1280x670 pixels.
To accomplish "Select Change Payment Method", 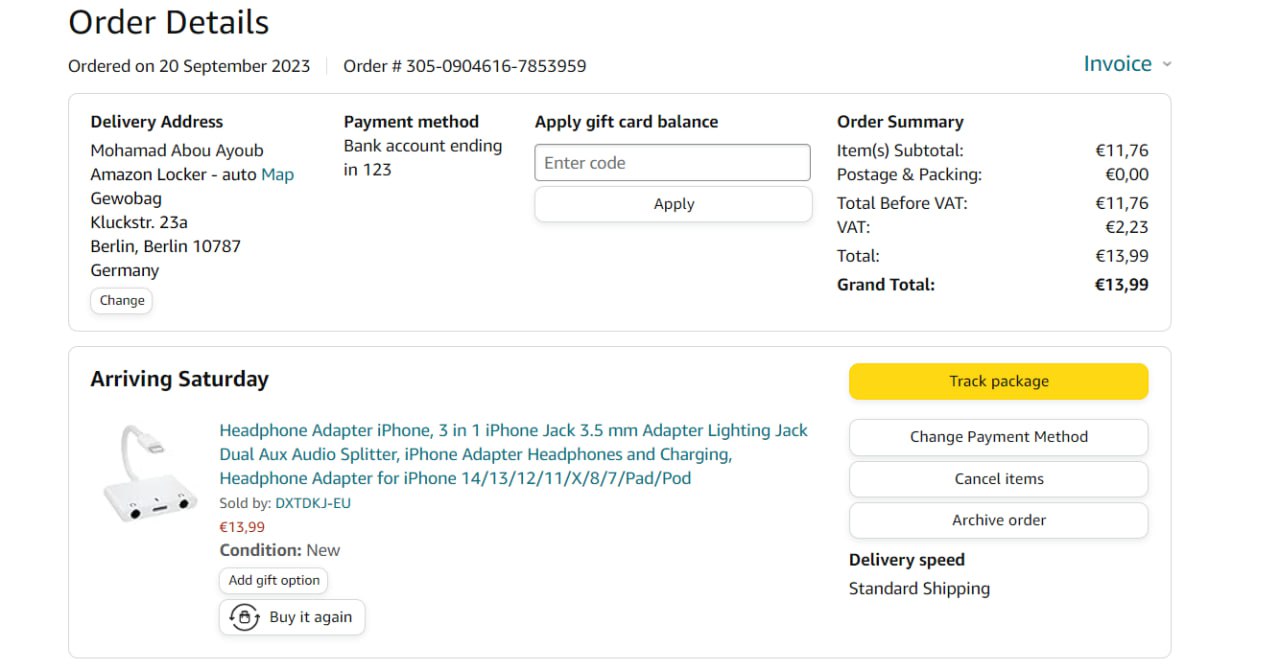I will click(998, 437).
